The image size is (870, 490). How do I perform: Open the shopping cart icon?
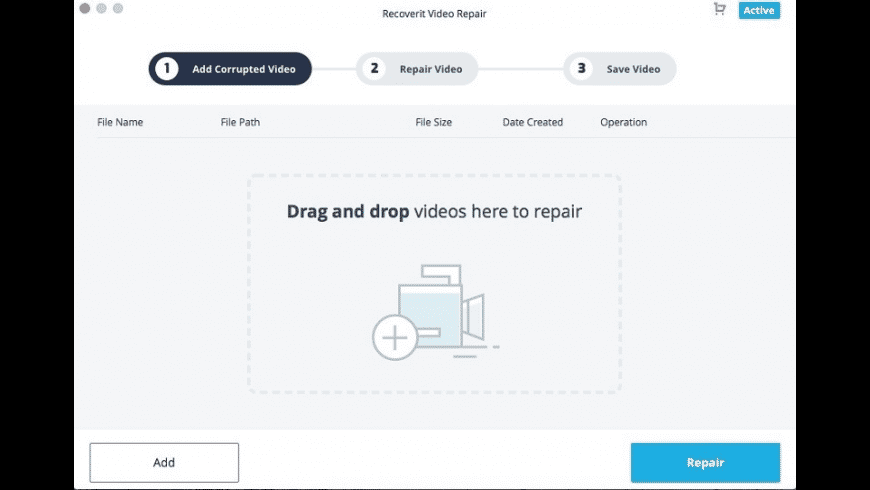[720, 9]
